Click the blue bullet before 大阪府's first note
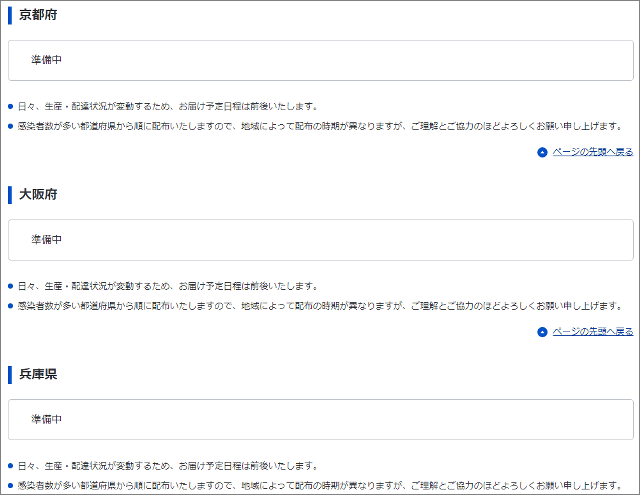This screenshot has height=495, width=640. tap(10, 286)
